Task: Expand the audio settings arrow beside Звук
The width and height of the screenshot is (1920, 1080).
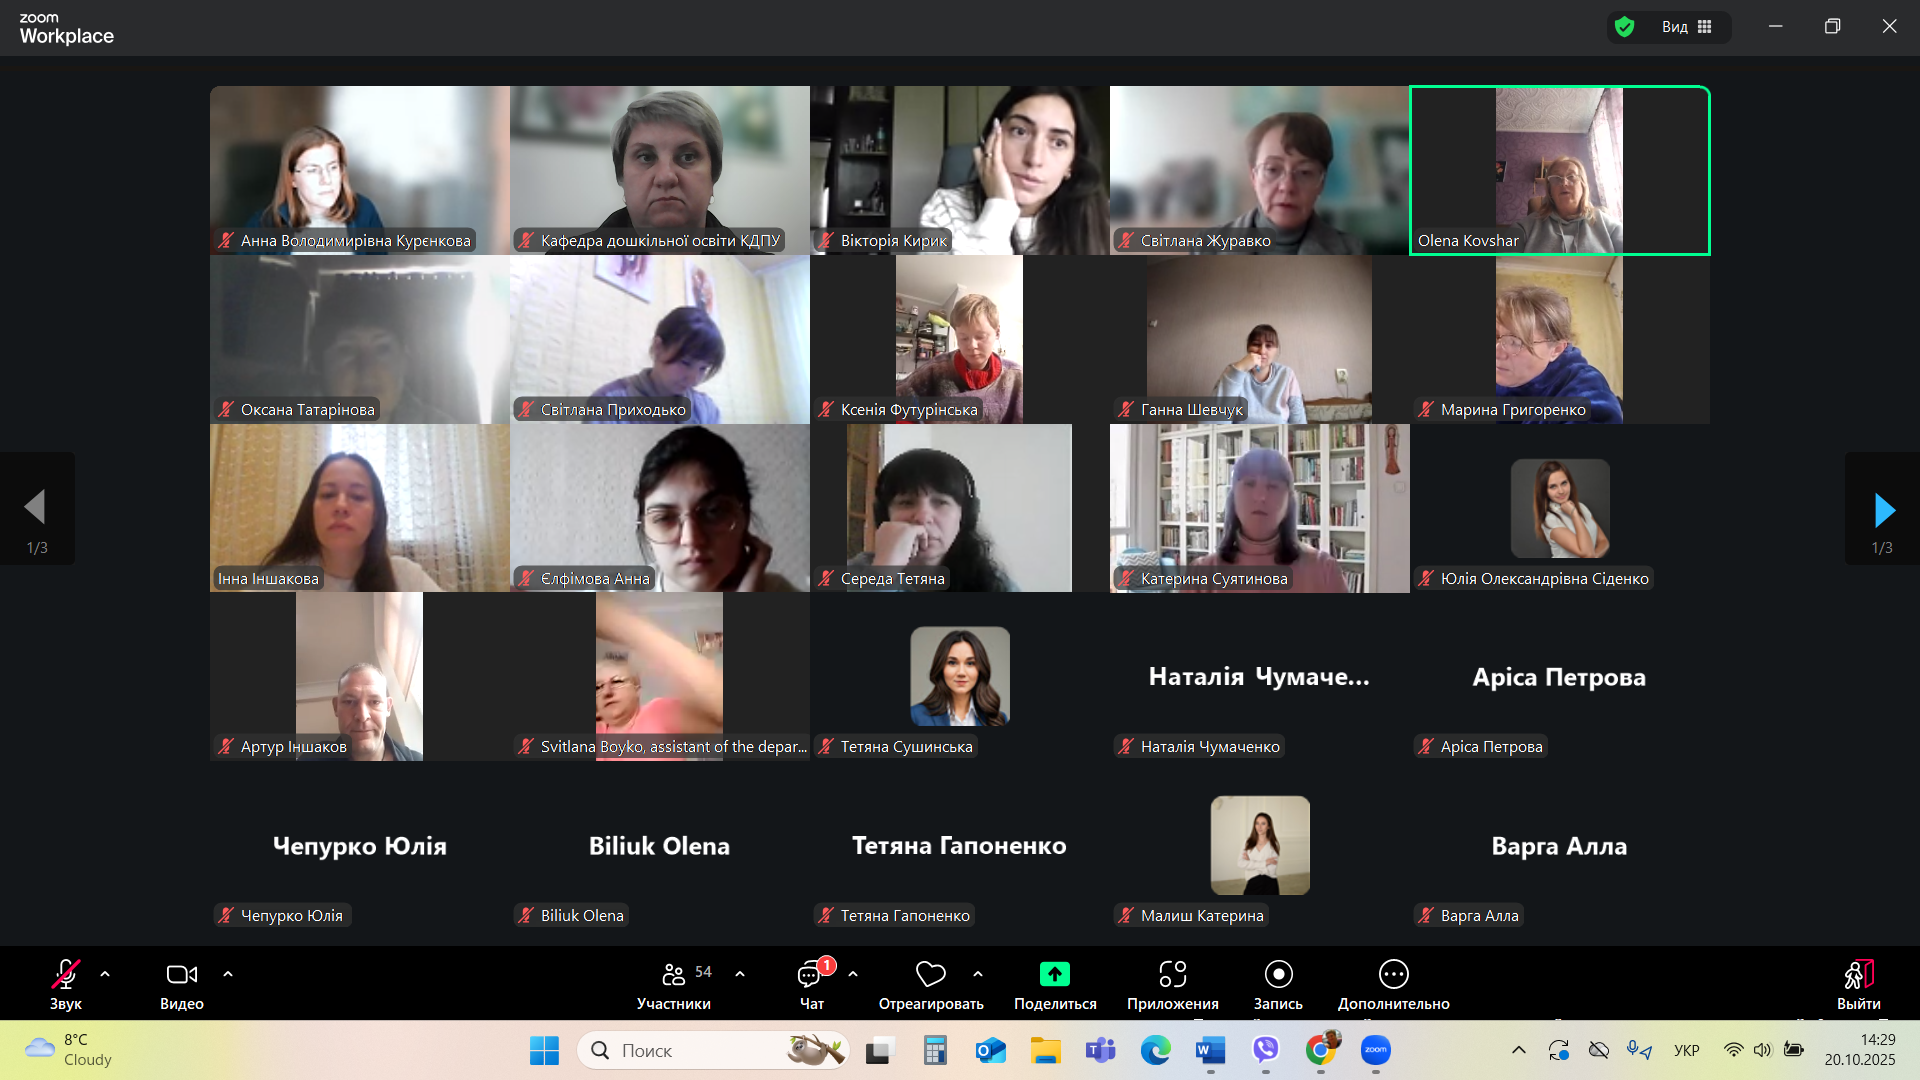Action: (x=105, y=974)
